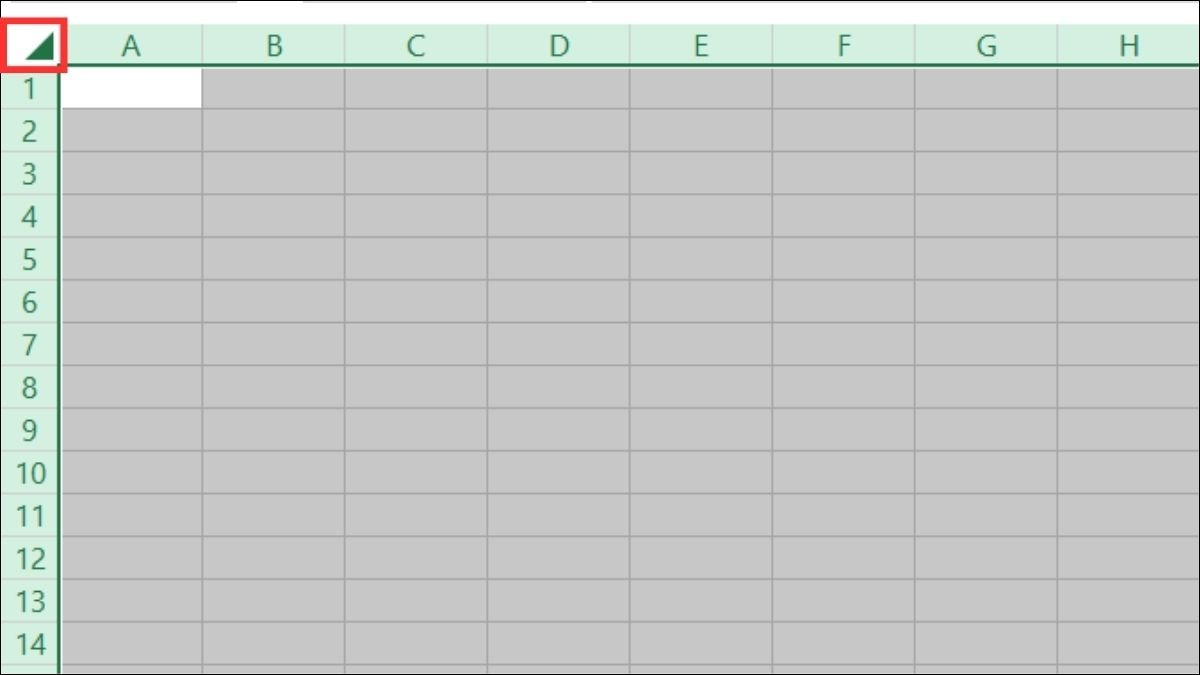Screen dimensions: 1200x675
Task: Select row 14 header
Action: tap(29, 643)
